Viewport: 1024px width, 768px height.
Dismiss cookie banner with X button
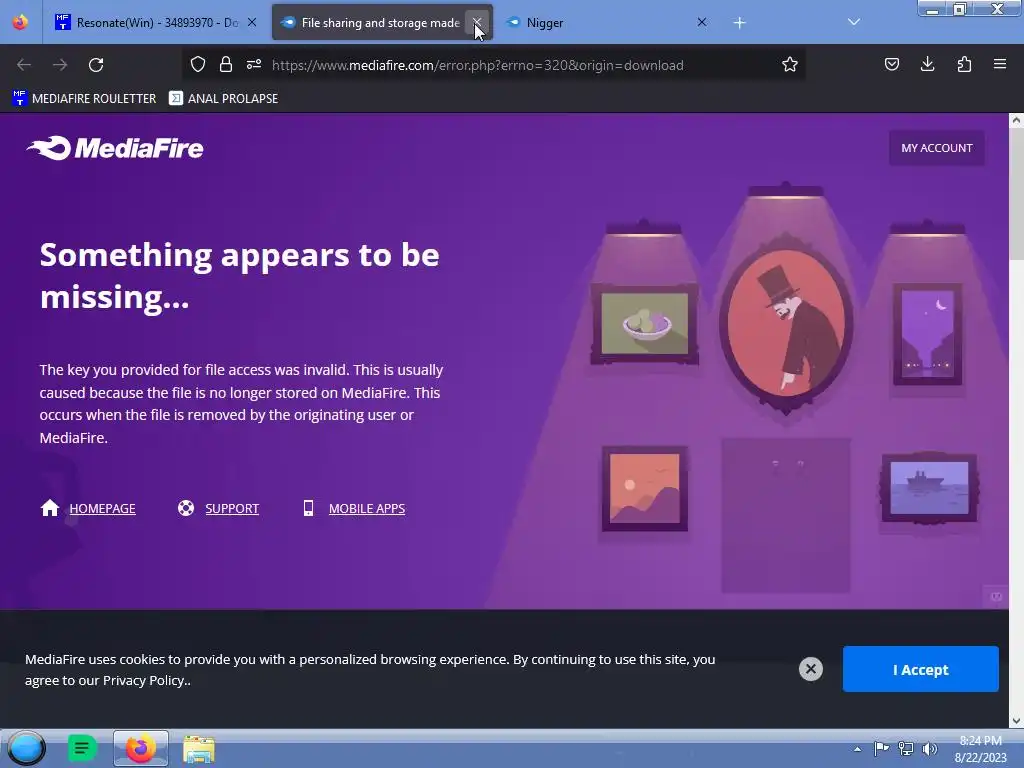(810, 669)
